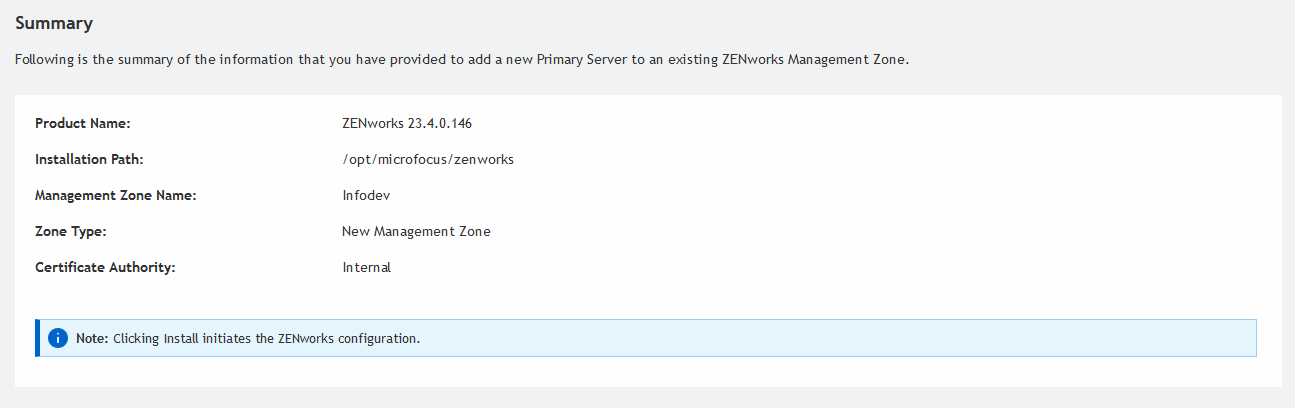Screen dimensions: 1296x410
Task: Click the Summary heading
Action: click(54, 22)
